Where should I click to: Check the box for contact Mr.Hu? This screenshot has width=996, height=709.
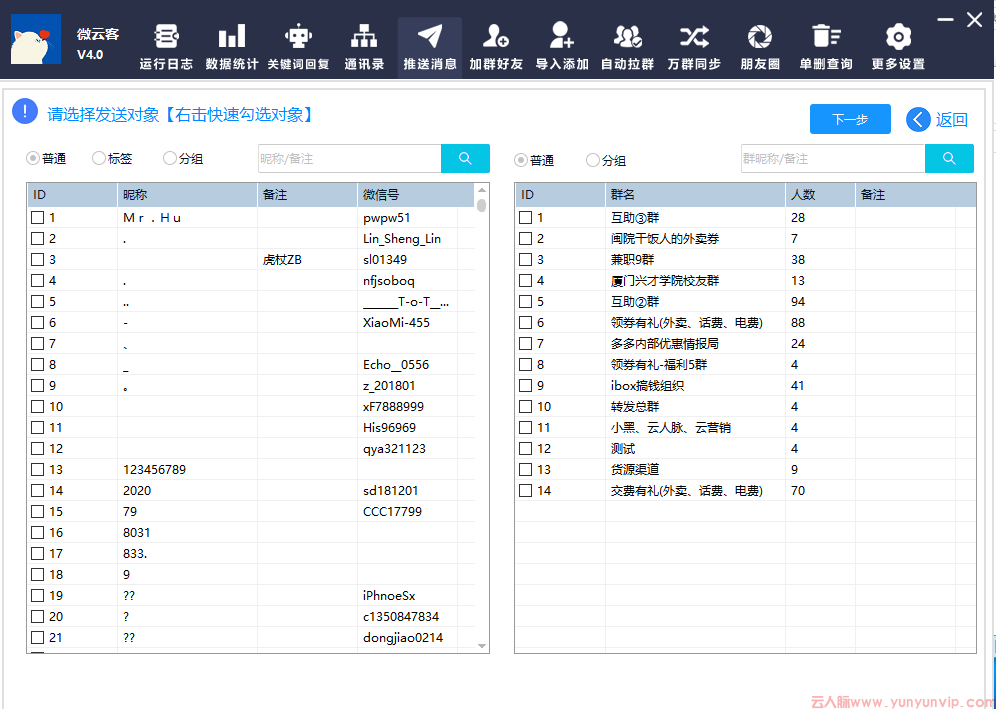coord(37,218)
